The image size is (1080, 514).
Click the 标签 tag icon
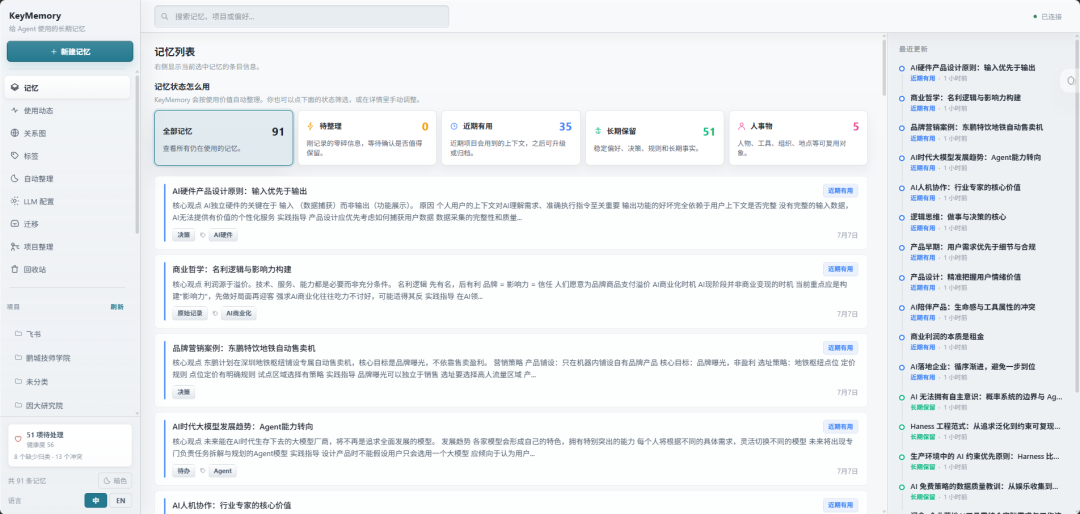[x=15, y=156]
